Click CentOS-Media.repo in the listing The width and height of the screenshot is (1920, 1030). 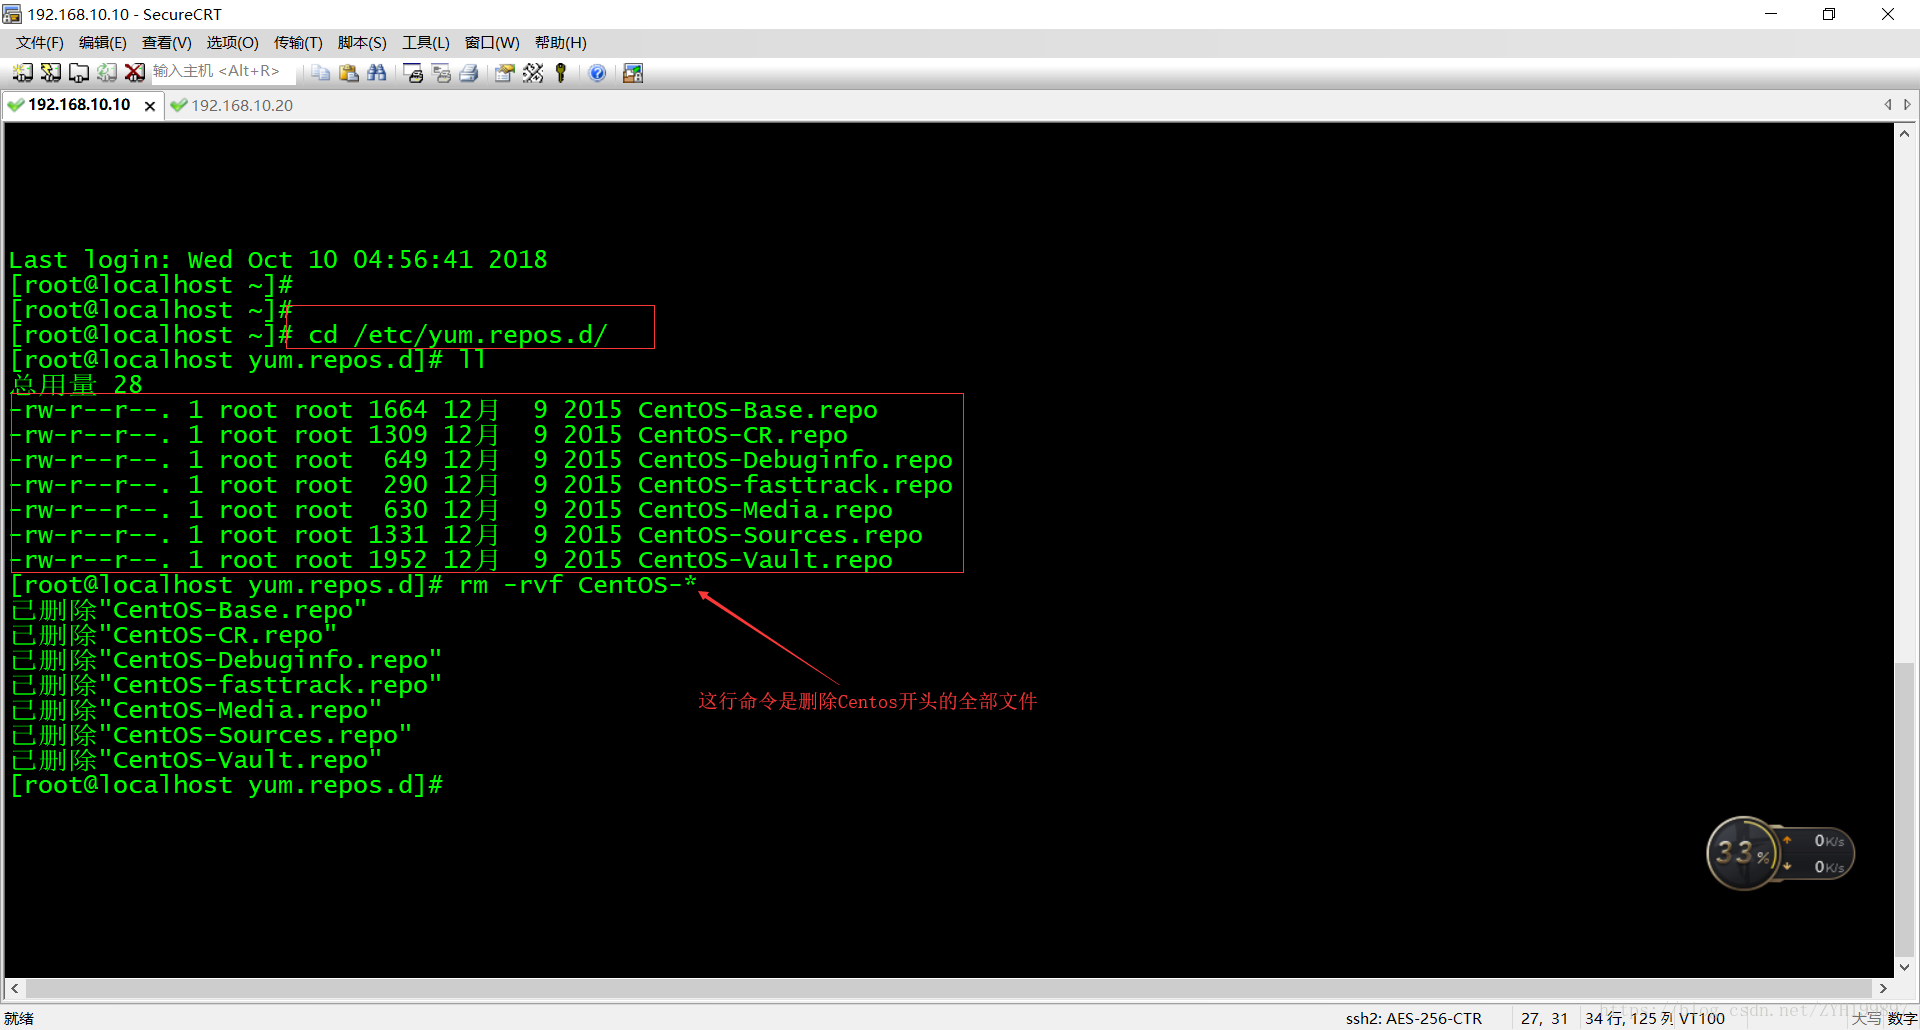pos(765,510)
